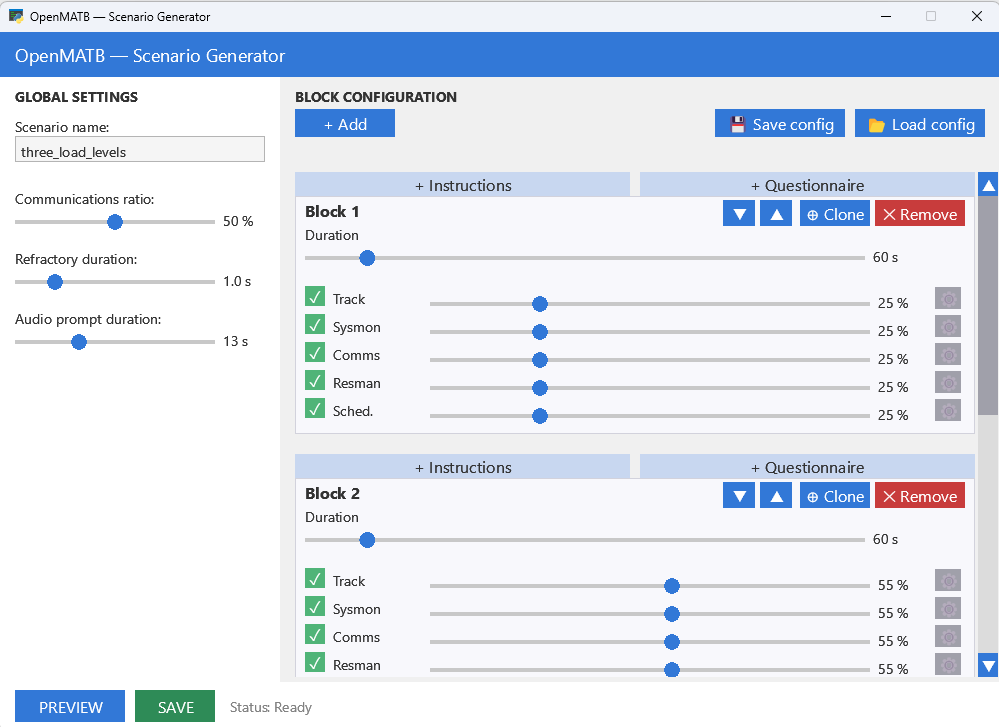Click the '13 s' audio prompt value

(236, 342)
